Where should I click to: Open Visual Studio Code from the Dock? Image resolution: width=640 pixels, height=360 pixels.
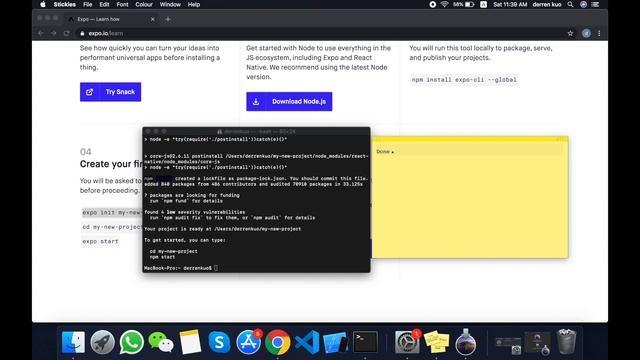pyautogui.click(x=307, y=342)
